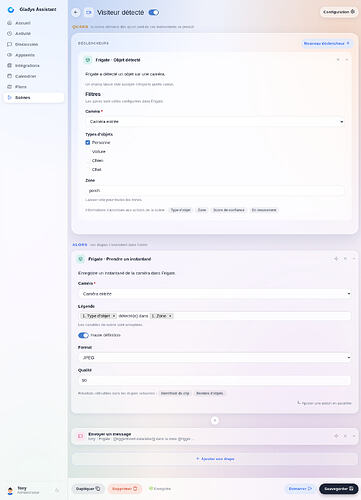The image size is (361, 500).
Task: Click the round plus button between the two steps
Action: point(215,420)
